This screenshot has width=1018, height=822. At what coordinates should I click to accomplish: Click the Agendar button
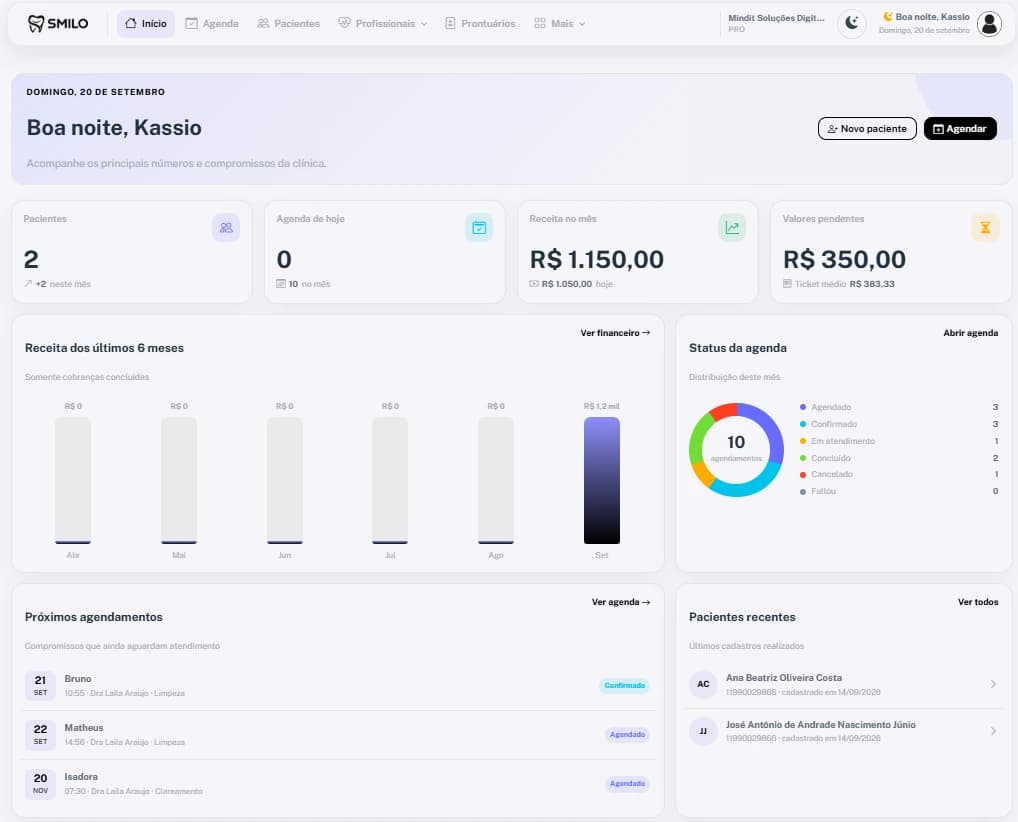960,129
